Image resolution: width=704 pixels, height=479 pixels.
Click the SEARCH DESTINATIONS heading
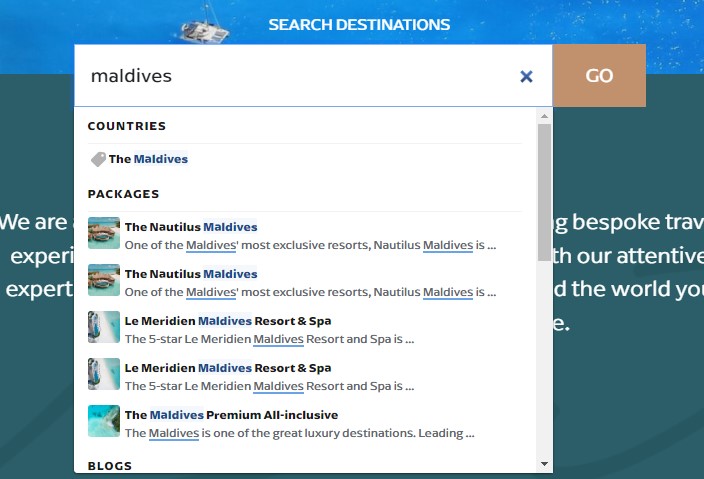tap(359, 25)
